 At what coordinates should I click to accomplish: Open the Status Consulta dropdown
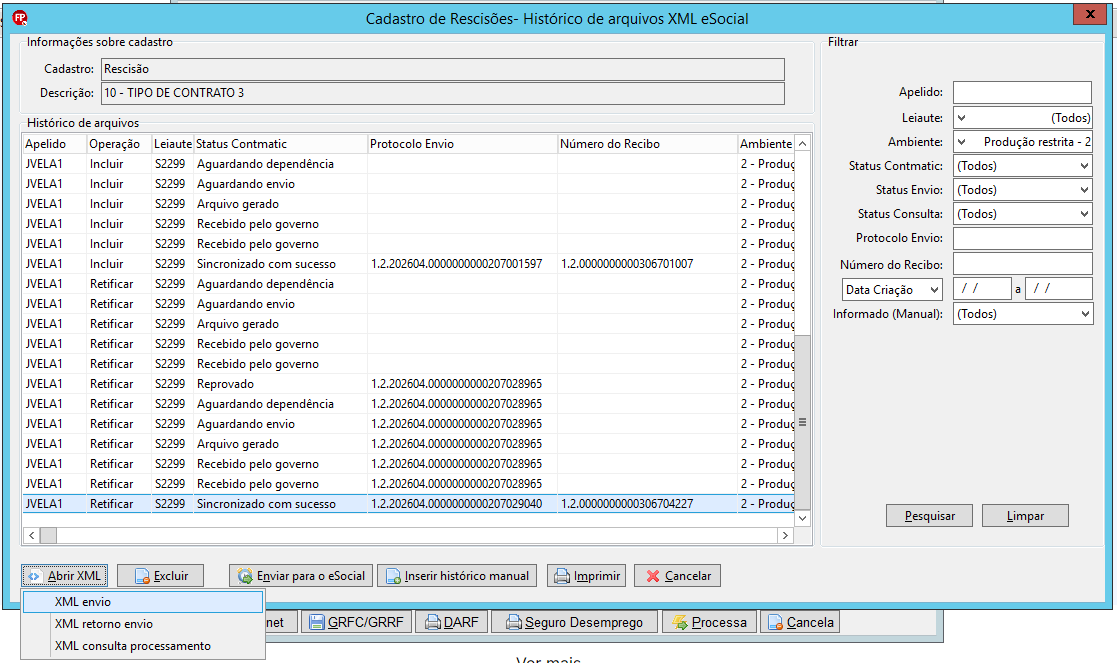point(1022,214)
